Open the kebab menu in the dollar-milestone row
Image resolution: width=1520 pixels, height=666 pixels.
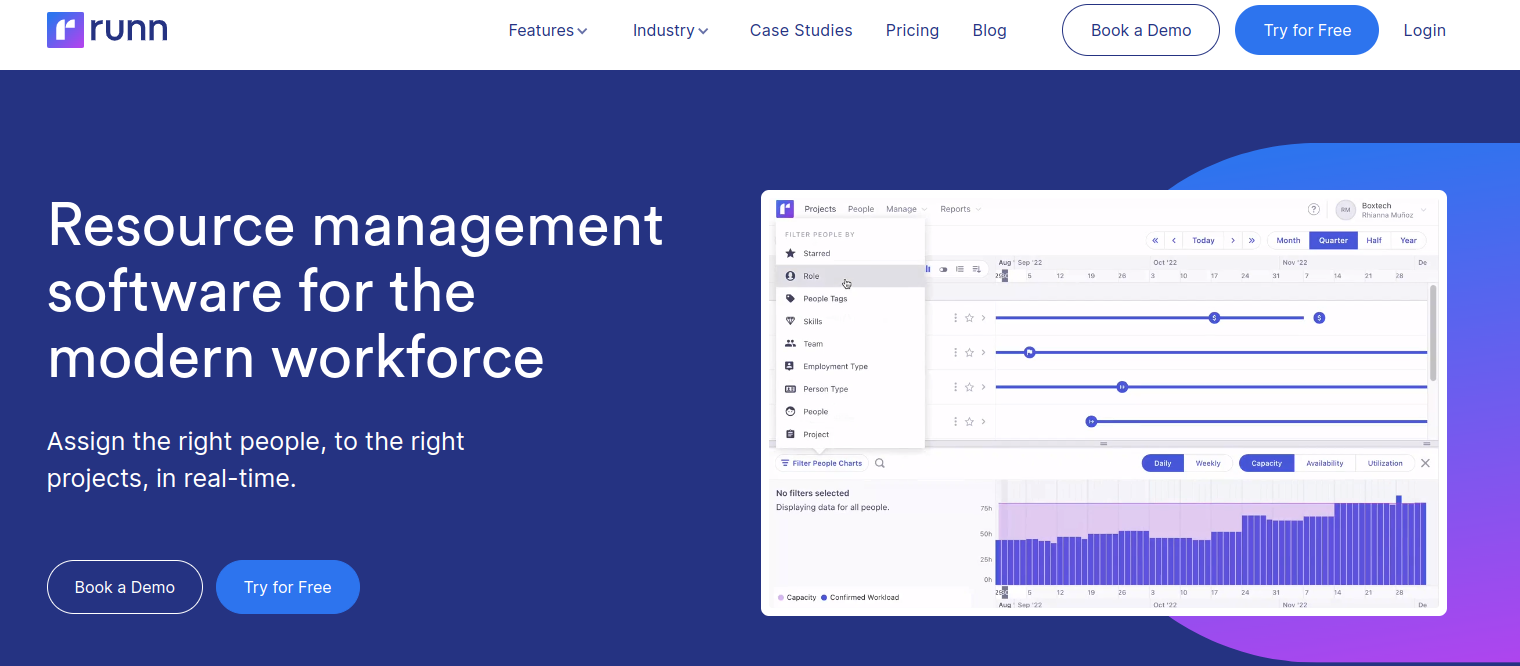(955, 318)
